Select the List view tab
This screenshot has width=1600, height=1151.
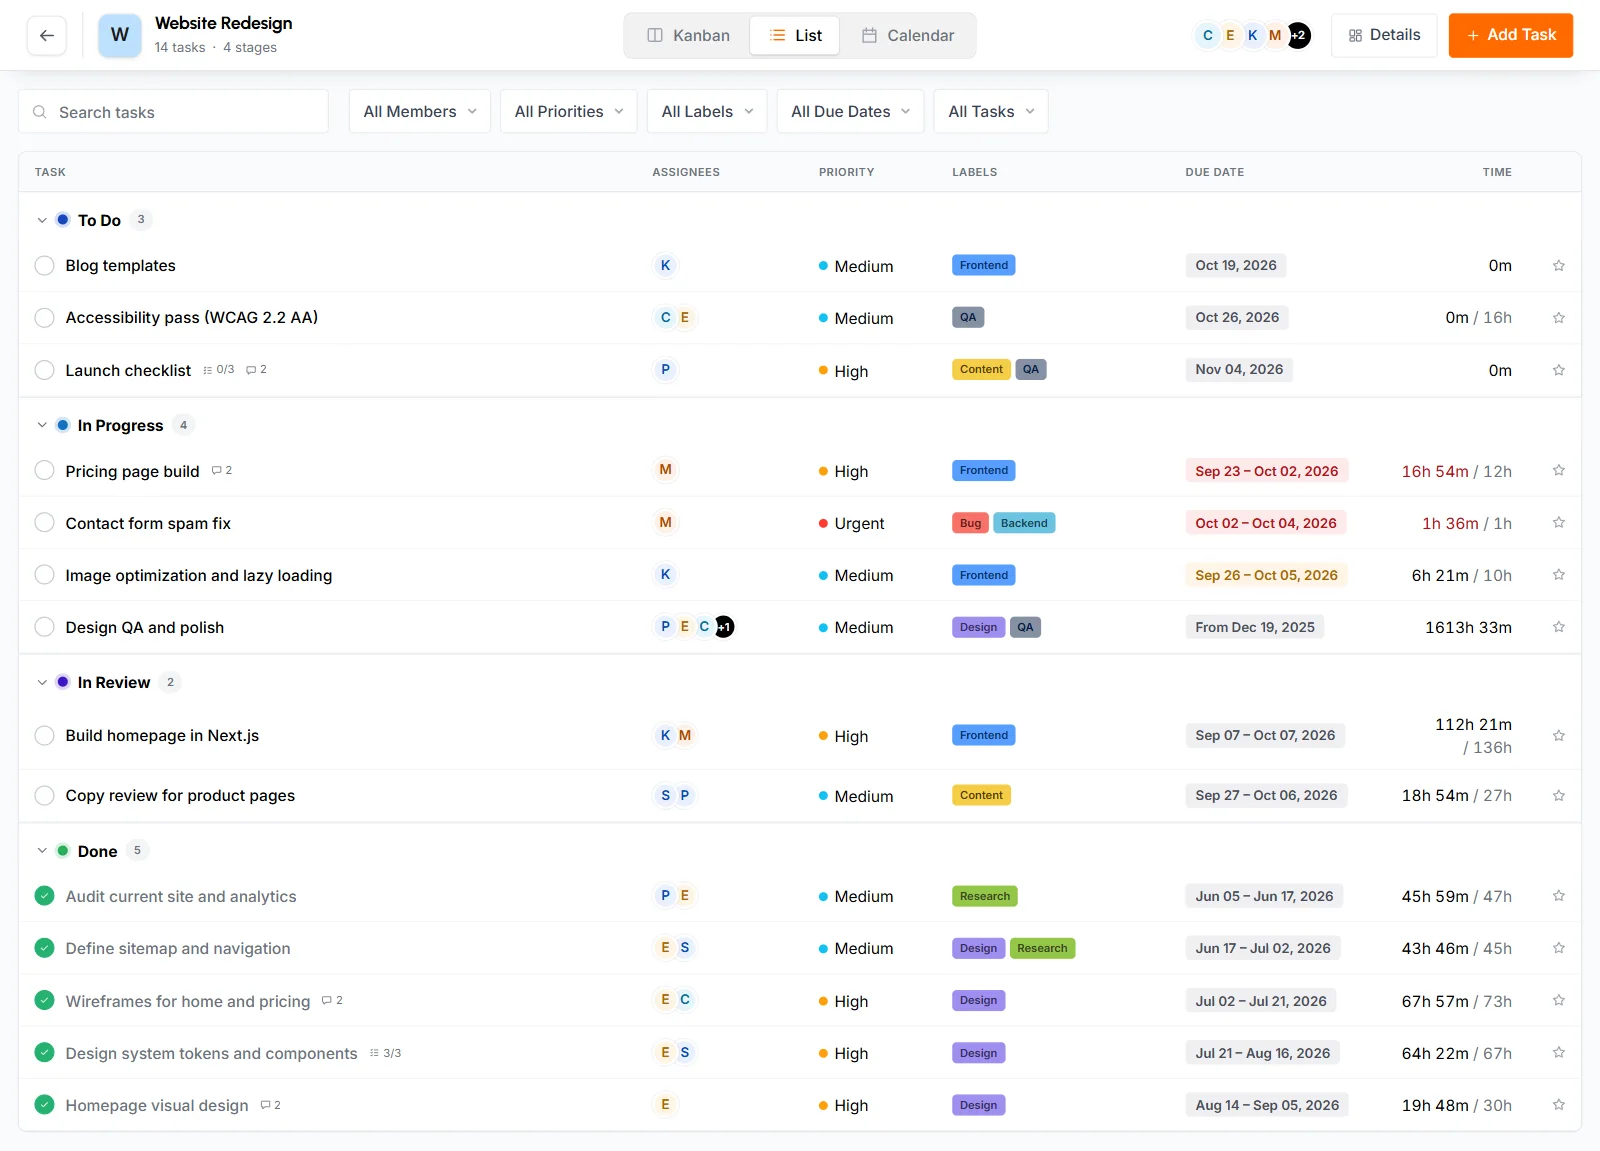(x=795, y=35)
